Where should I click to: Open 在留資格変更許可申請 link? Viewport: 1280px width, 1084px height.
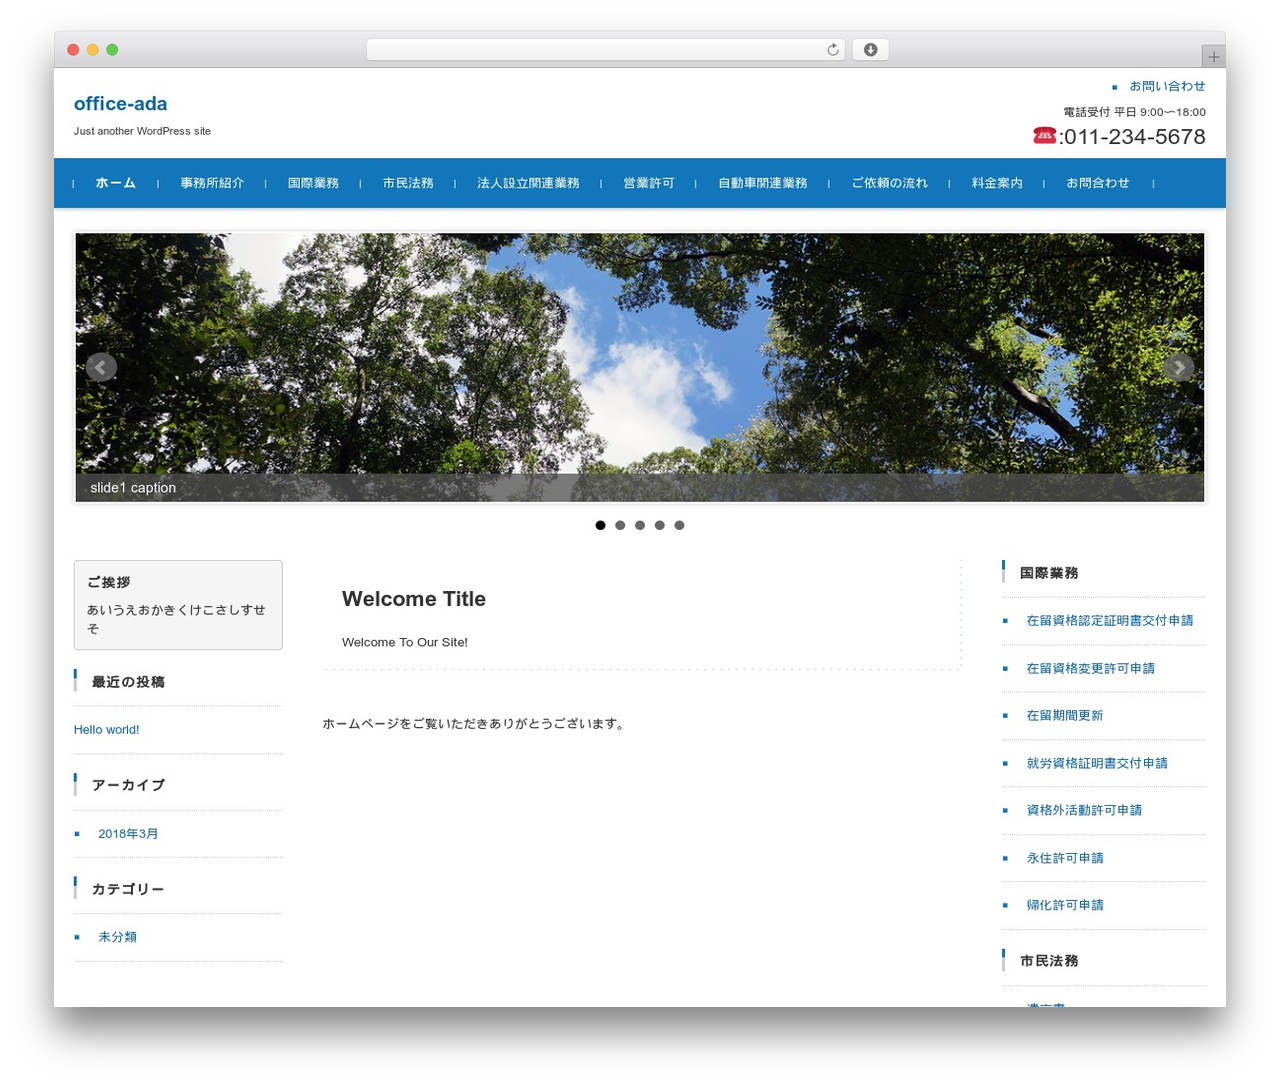1090,668
